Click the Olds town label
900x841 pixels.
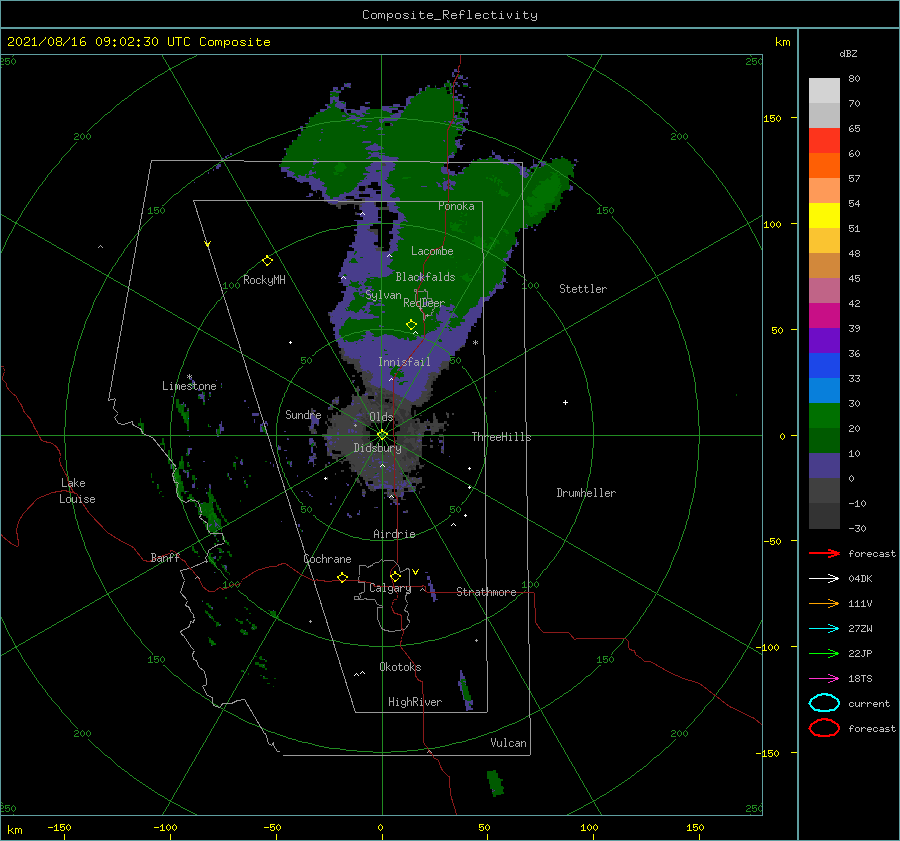381,417
